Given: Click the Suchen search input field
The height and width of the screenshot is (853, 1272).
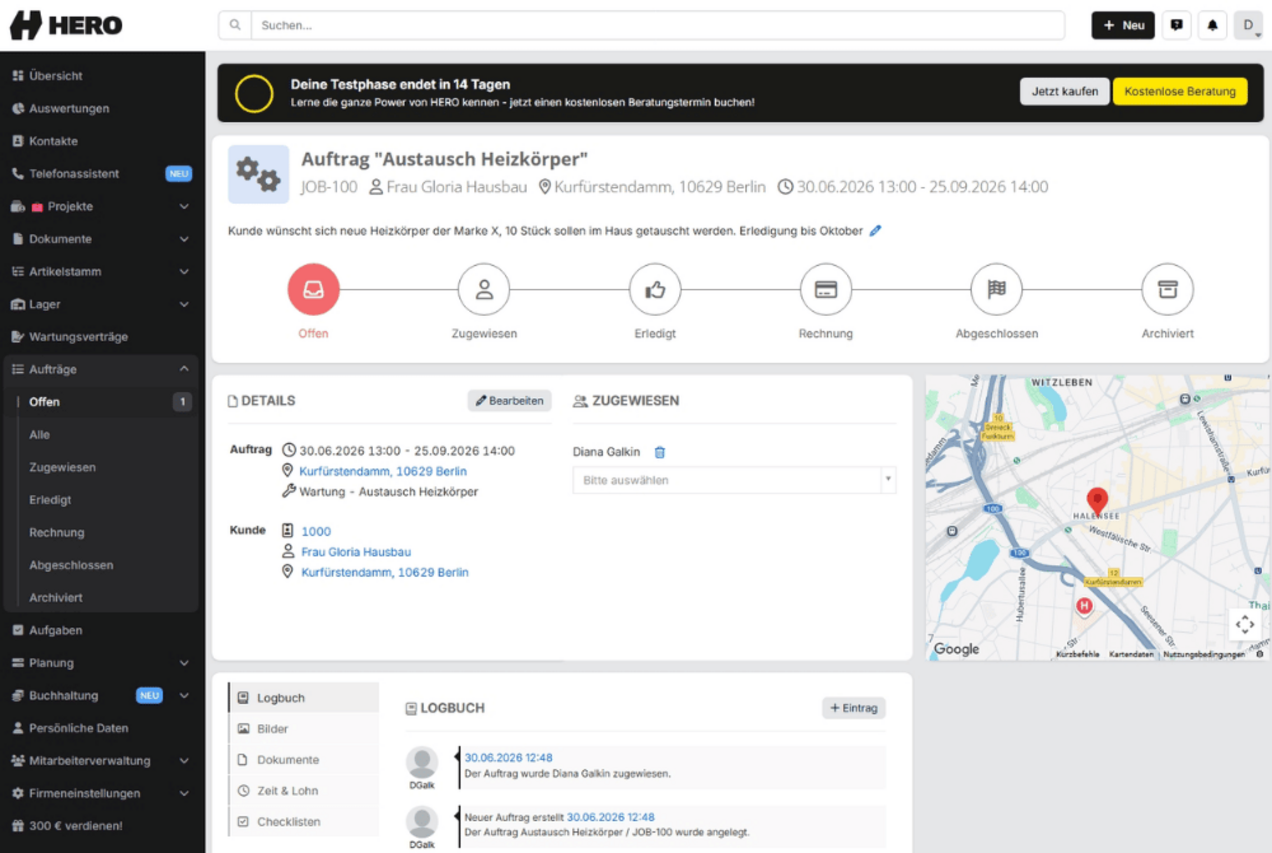Looking at the screenshot, I should tap(658, 25).
